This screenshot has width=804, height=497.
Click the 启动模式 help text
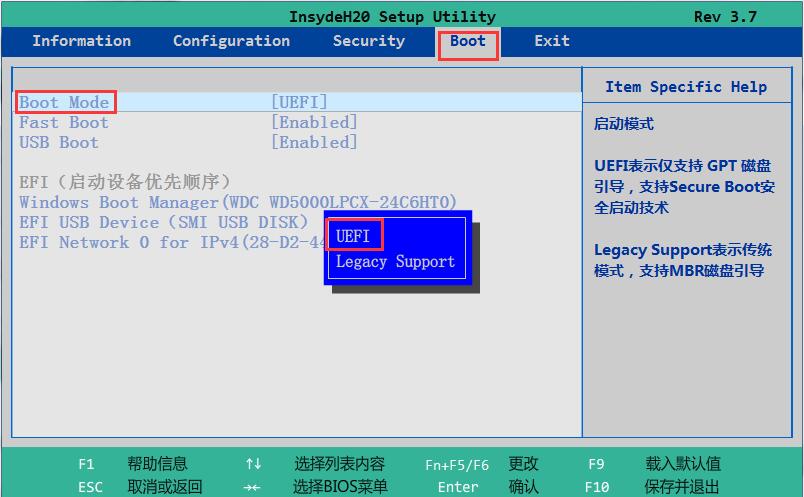pos(624,124)
